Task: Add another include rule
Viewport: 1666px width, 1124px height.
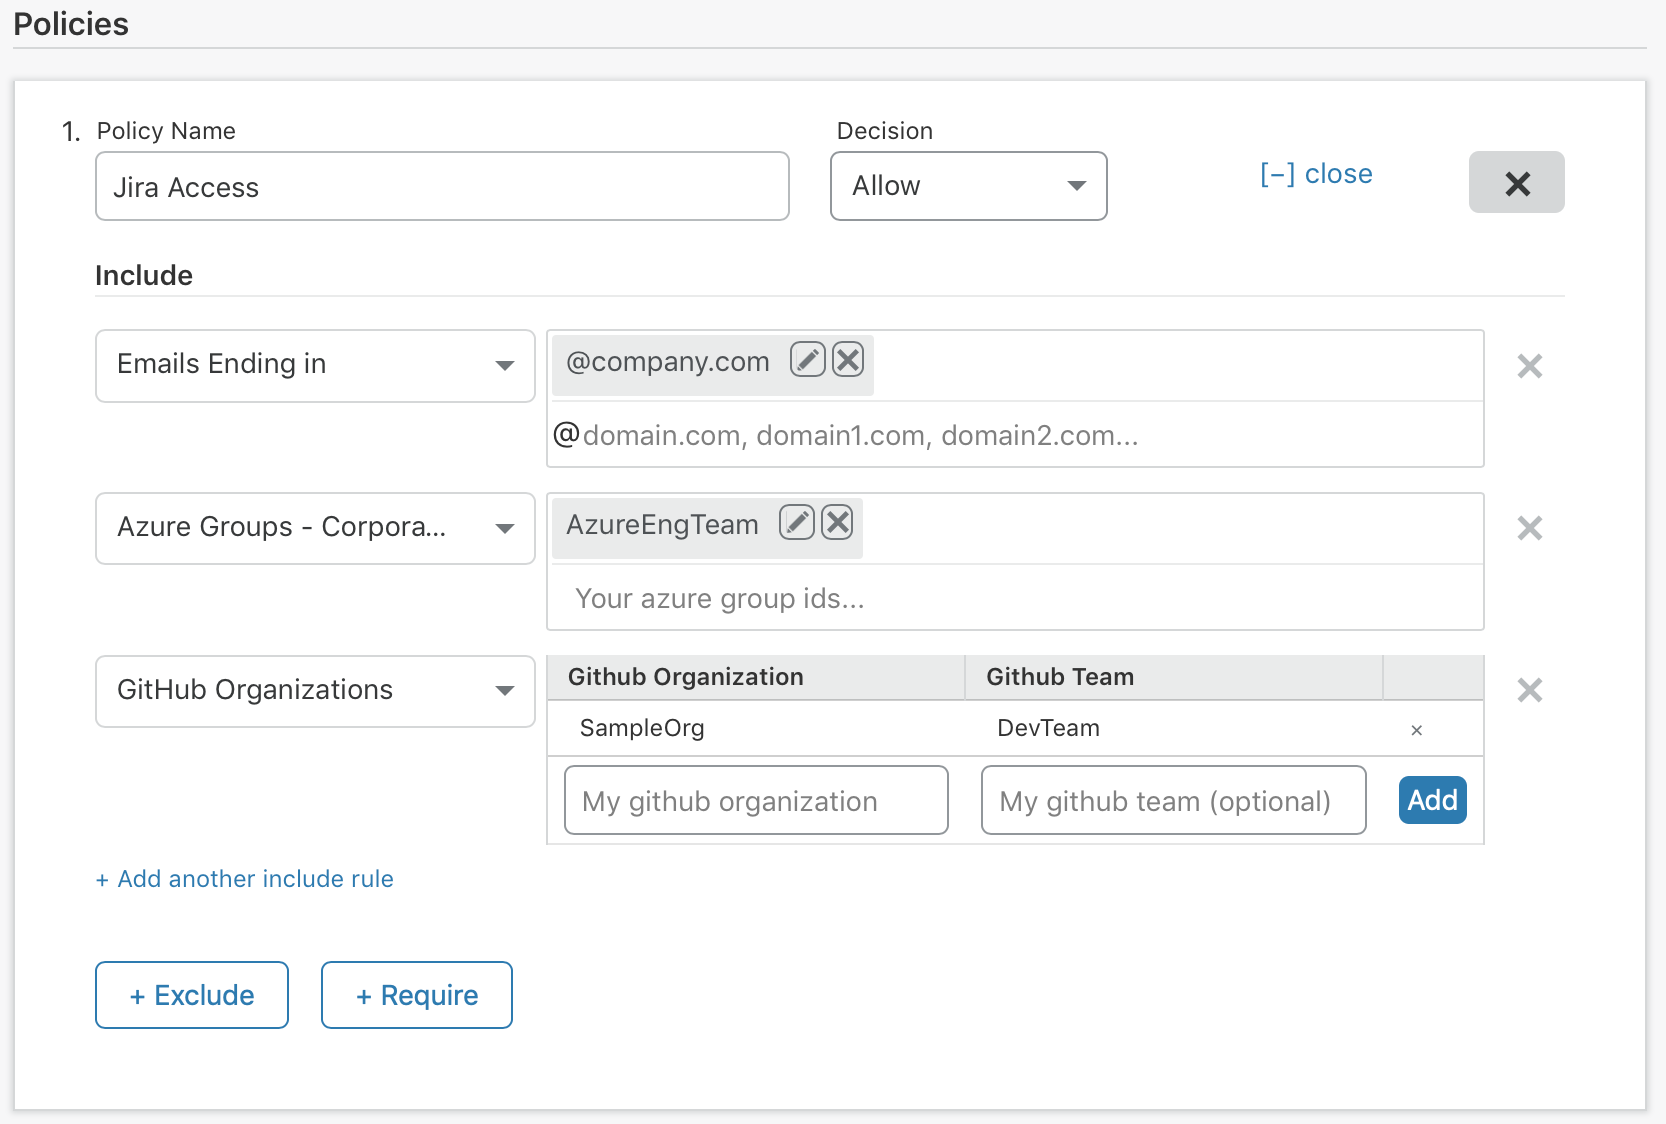Action: [244, 879]
